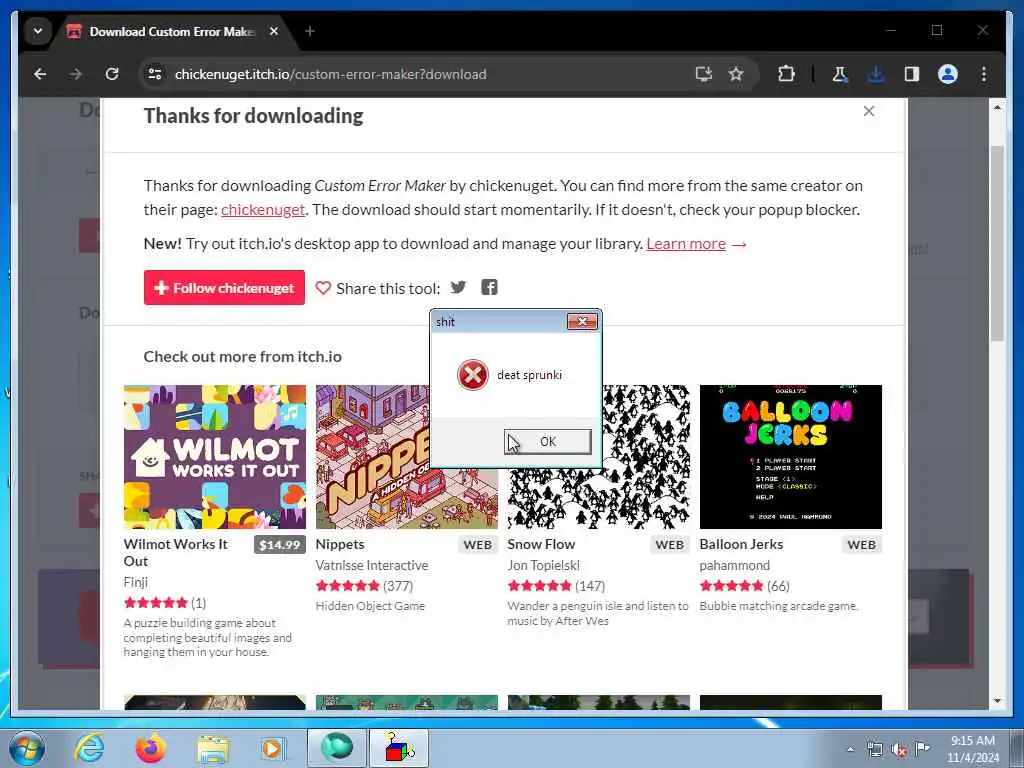Click page scrollbar down arrow
1024x768 pixels.
click(x=997, y=701)
